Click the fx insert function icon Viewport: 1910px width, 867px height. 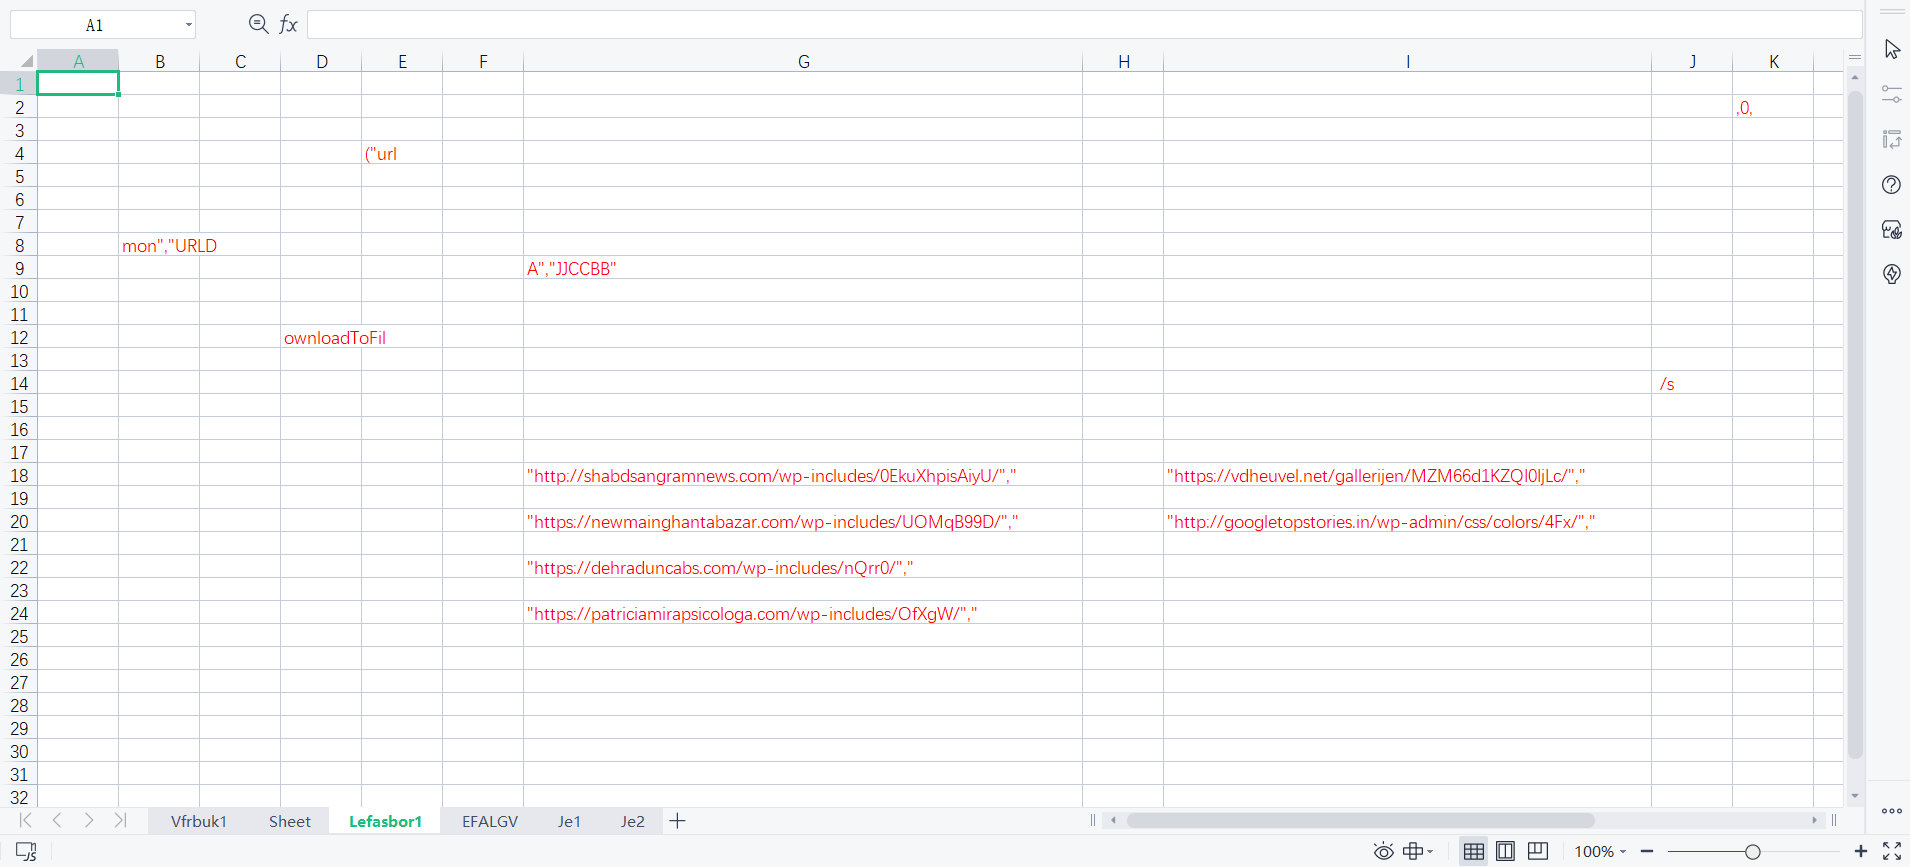click(x=288, y=24)
